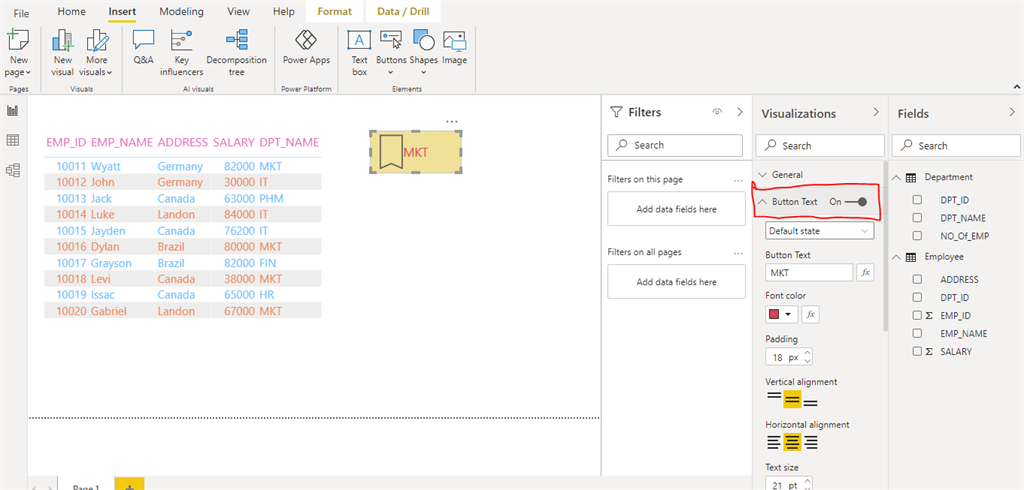Align button text to middle vertically
This screenshot has height=490, width=1024.
[x=792, y=398]
